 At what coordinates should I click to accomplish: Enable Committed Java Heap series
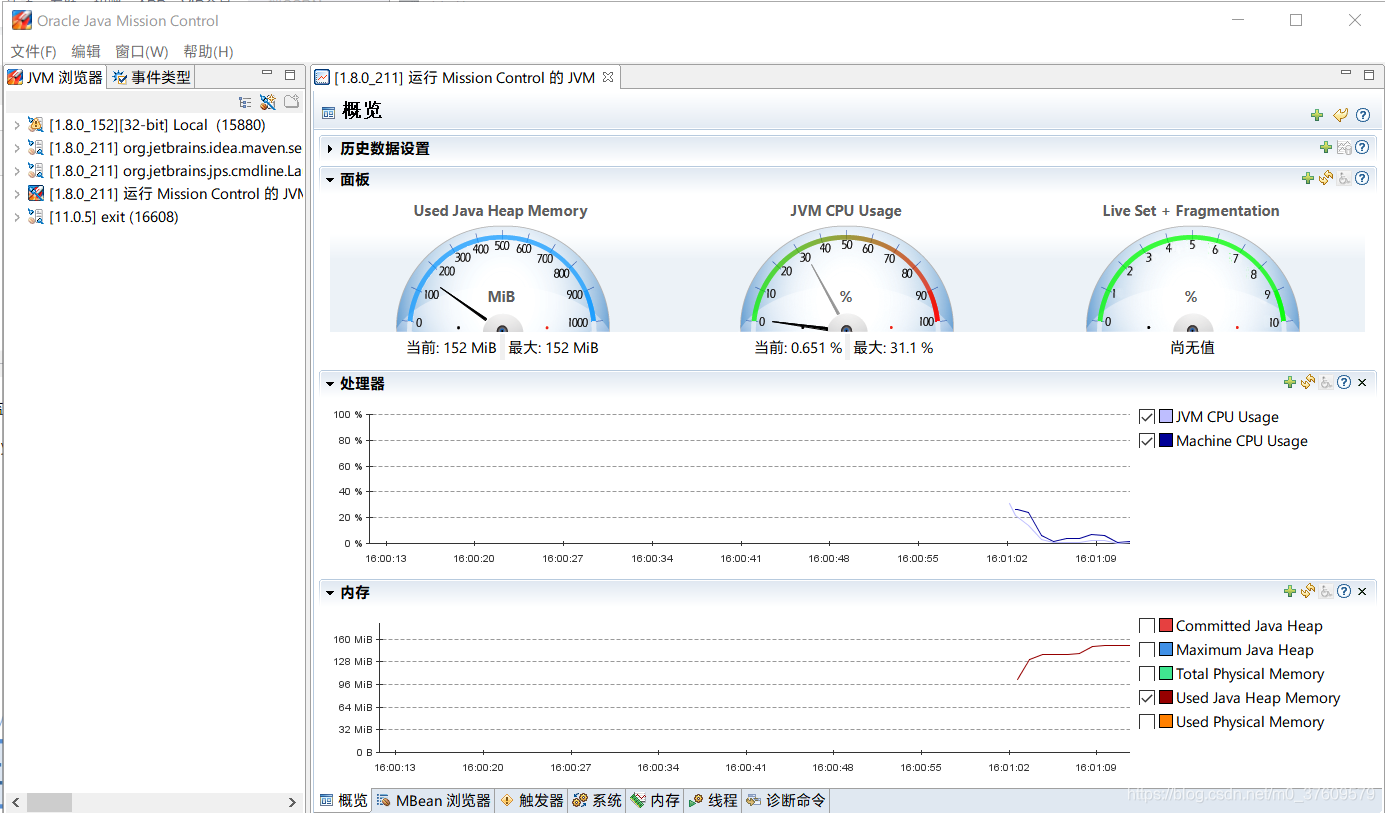coord(1147,626)
